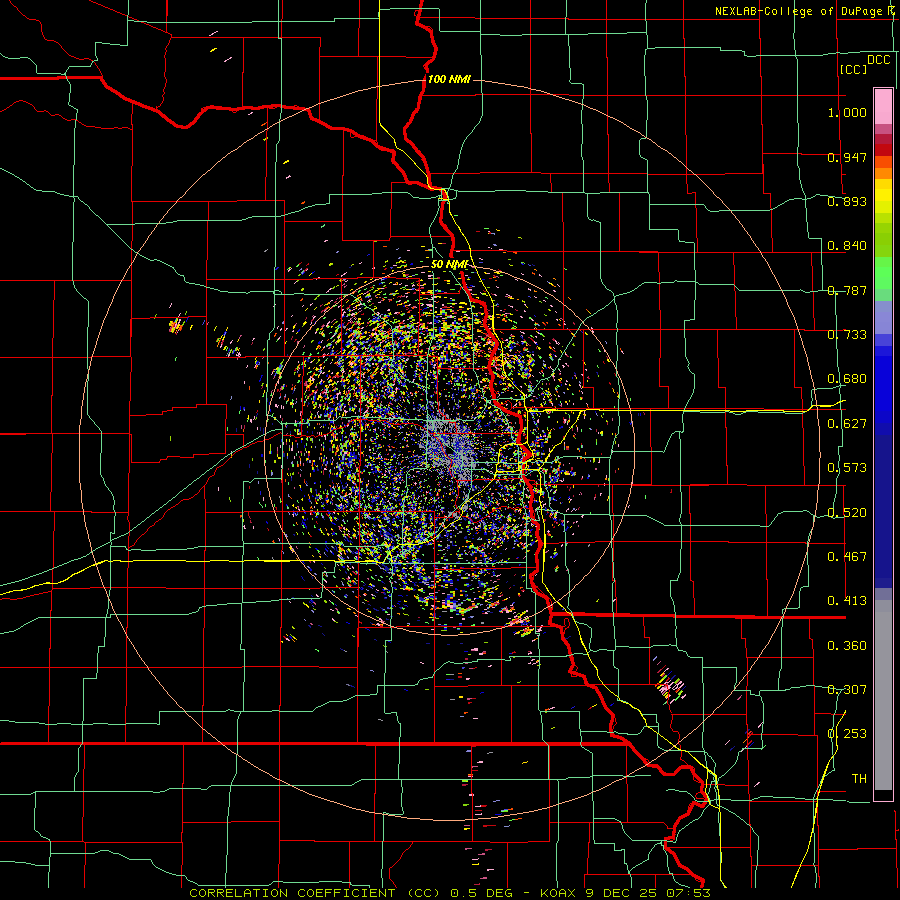Click the 0.467 legend value
Screen dimensions: 900x900
click(x=847, y=557)
